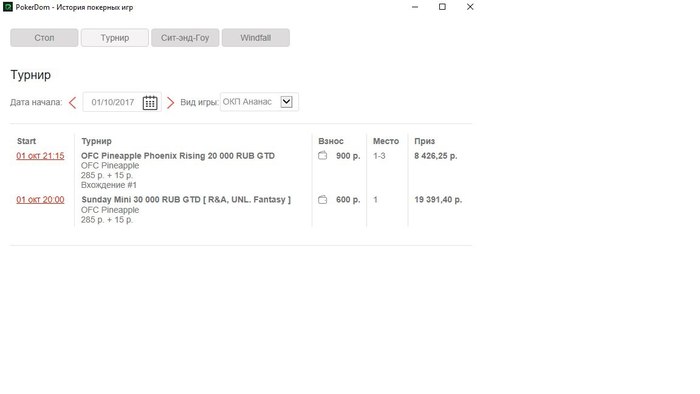The width and height of the screenshot is (700, 394).
Task: Expand the ОКП Ананас game type dropdown
Action: (x=286, y=102)
